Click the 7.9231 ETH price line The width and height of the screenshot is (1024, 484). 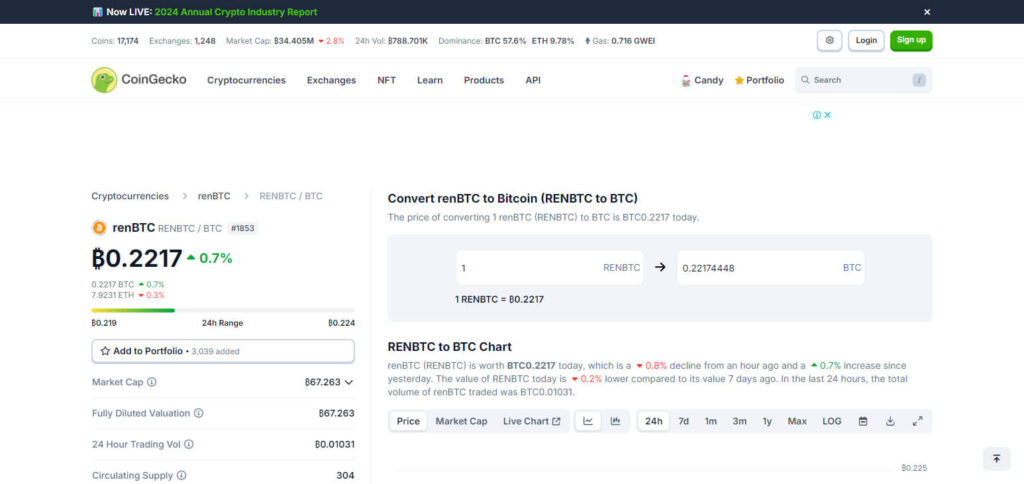point(128,295)
